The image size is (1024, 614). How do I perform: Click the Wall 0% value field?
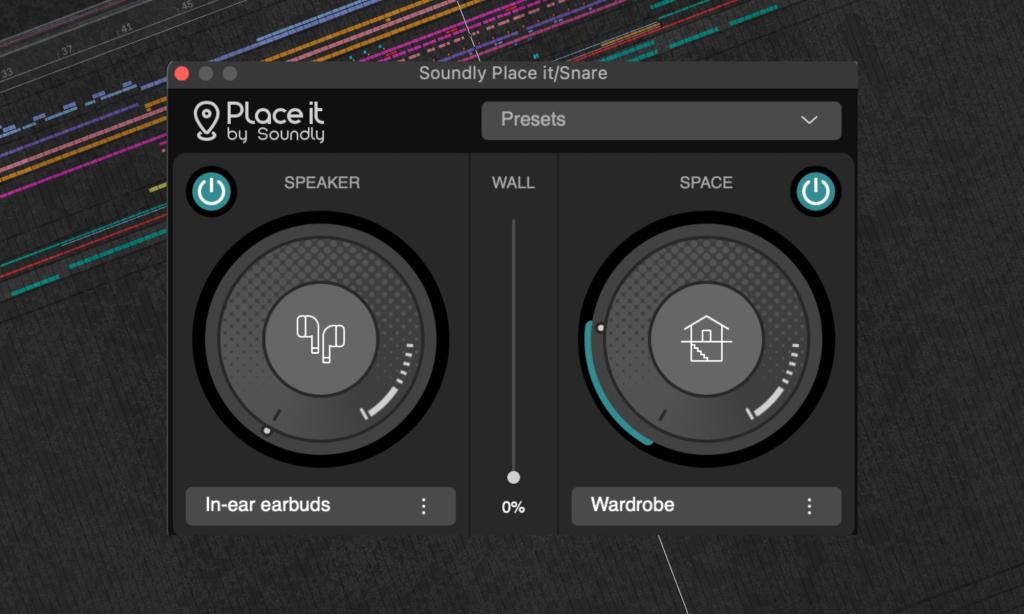513,507
